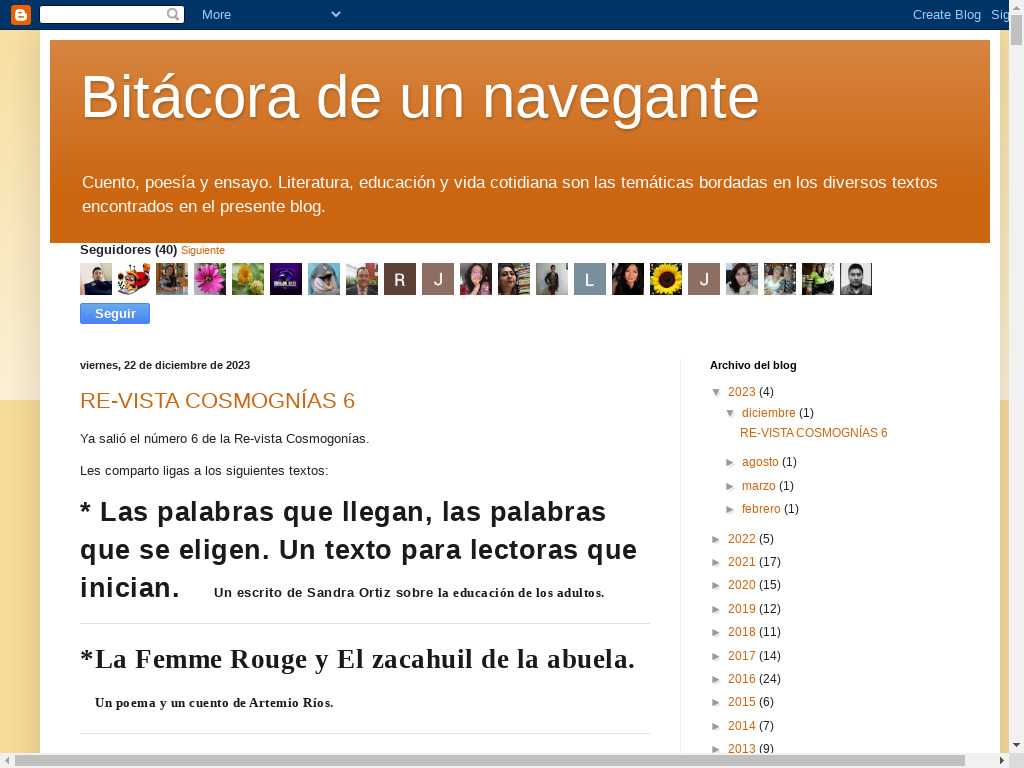Viewport: 1024px width, 768px height.
Task: Expand the 2015 archive triangle
Action: pos(716,703)
